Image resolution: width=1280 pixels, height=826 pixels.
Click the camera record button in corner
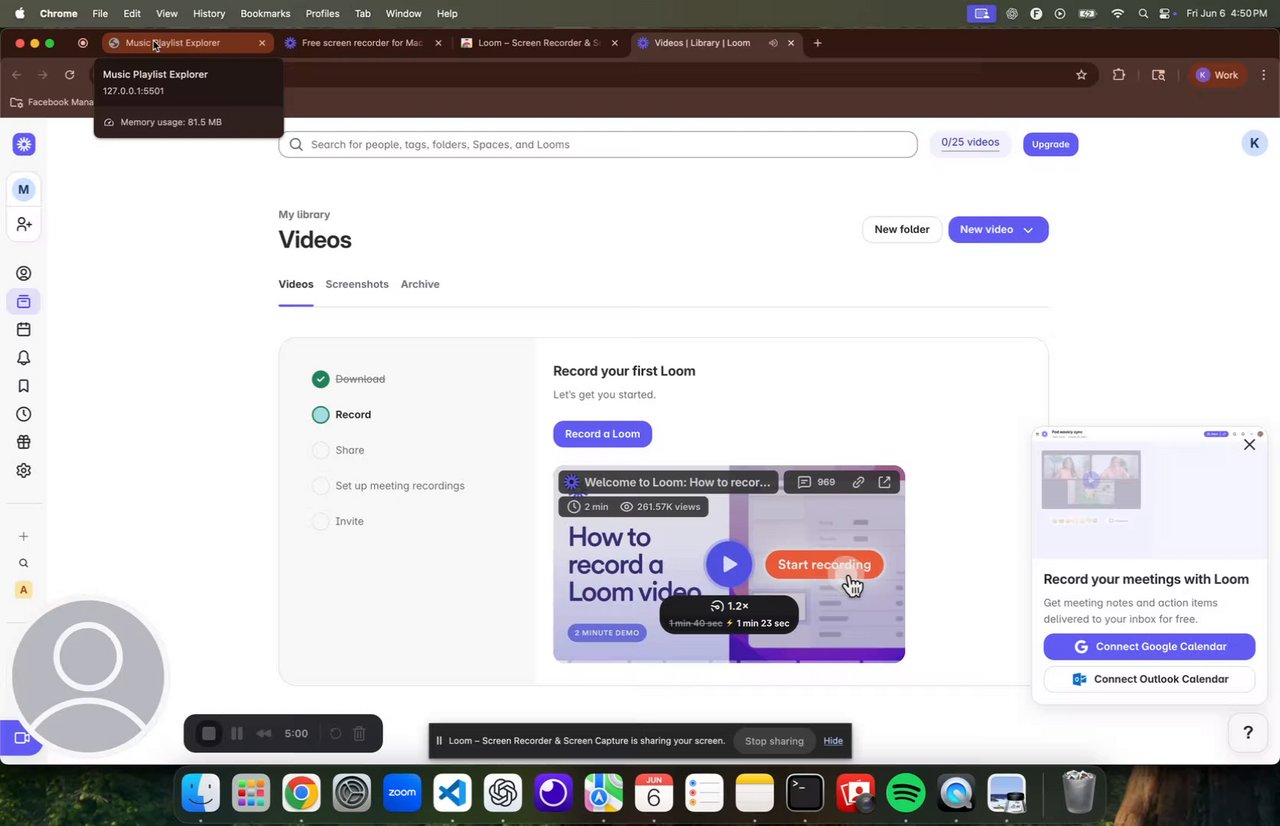coord(21,738)
